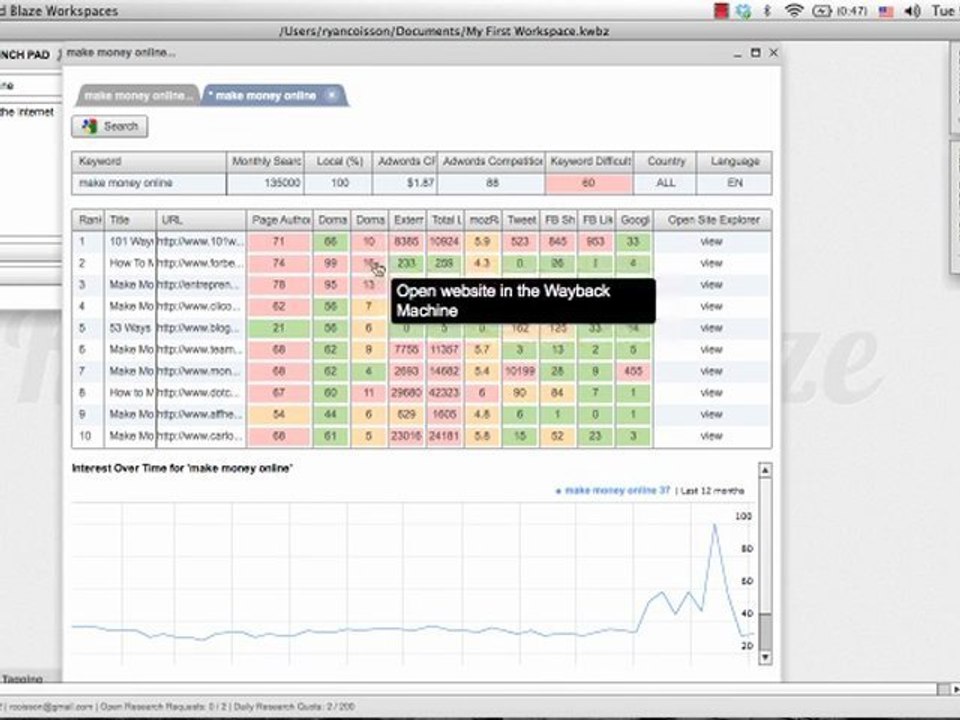Open 'view' link for rank 10 row

711,436
